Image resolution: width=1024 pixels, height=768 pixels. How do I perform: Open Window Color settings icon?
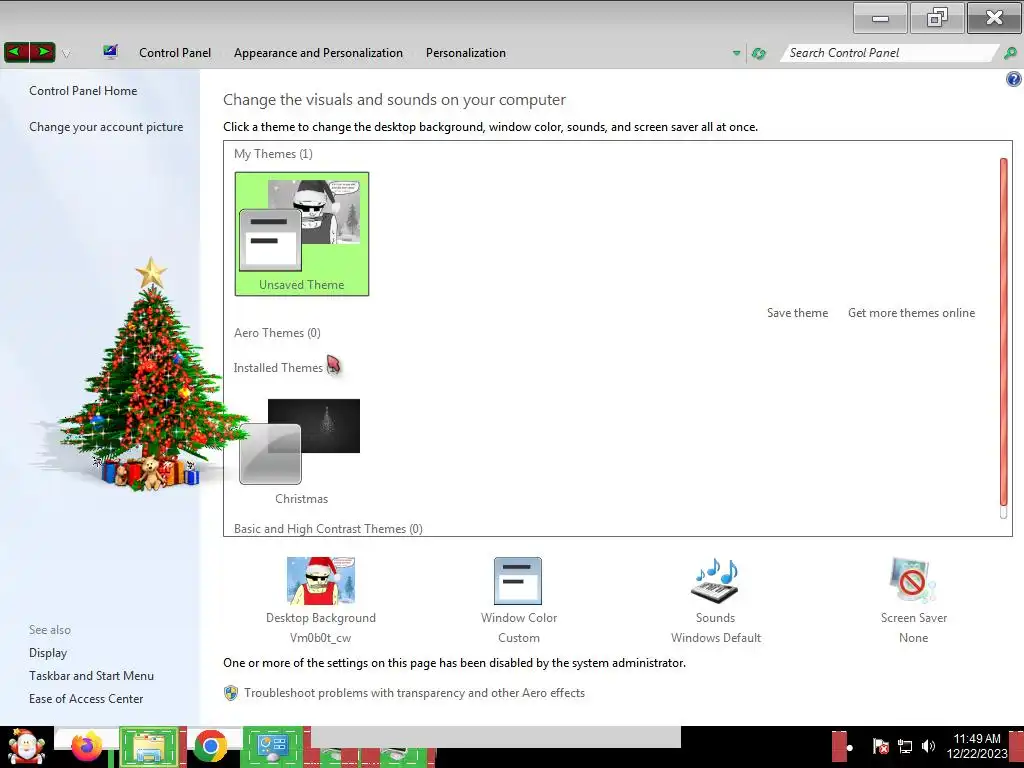click(518, 581)
